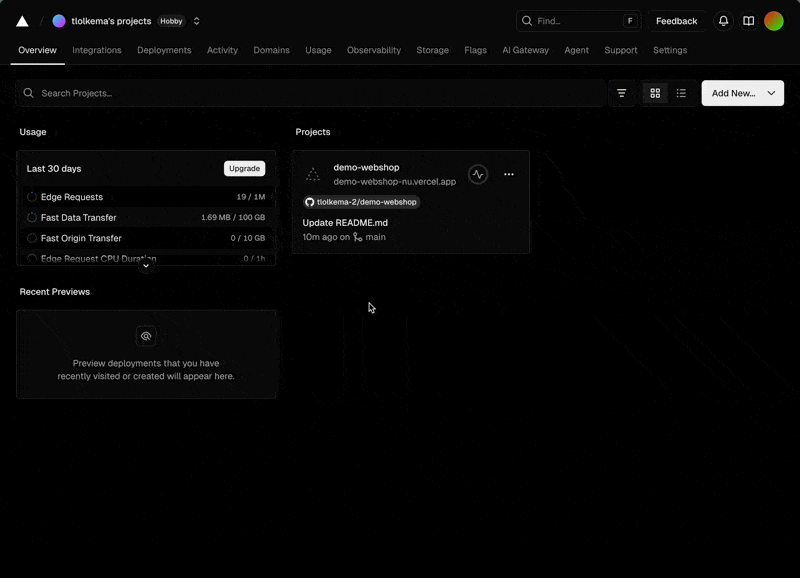Image resolution: width=800 pixels, height=578 pixels.
Task: Toggle the Recent Previews eye icon
Action: pos(146,336)
